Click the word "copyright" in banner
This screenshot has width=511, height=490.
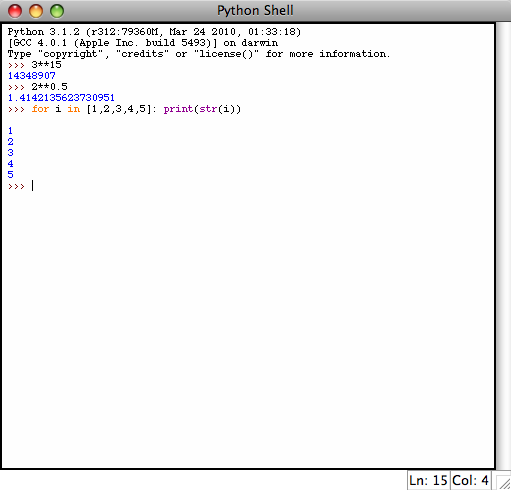[70, 54]
